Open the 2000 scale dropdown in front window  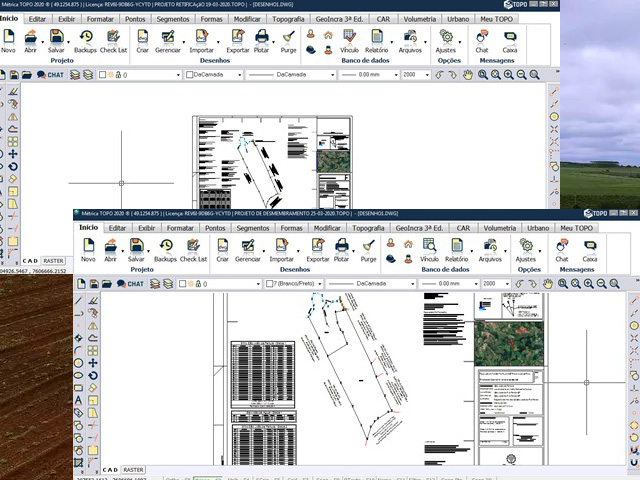[495, 284]
